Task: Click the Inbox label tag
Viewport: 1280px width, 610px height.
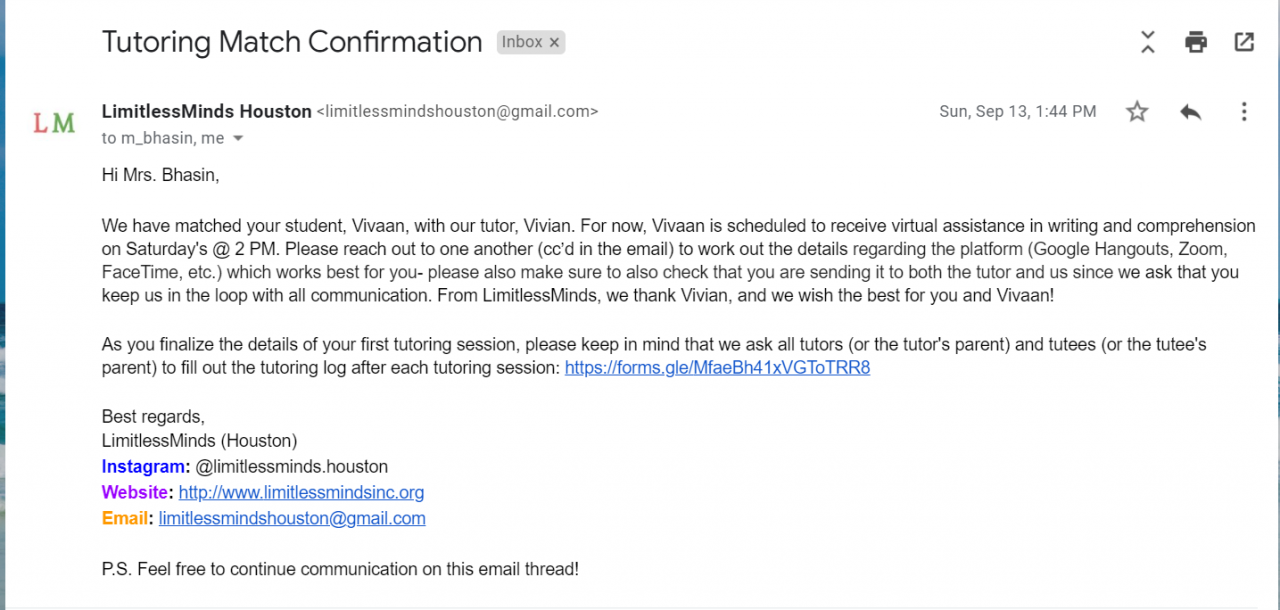Action: click(x=522, y=42)
